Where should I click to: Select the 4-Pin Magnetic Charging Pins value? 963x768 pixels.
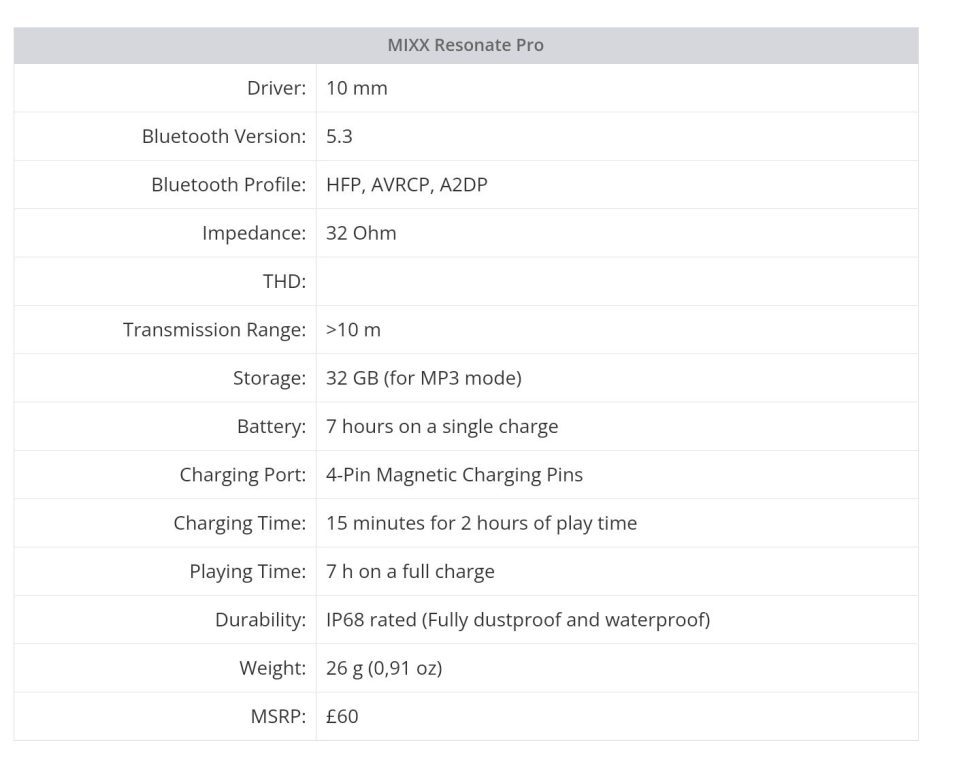click(x=454, y=475)
